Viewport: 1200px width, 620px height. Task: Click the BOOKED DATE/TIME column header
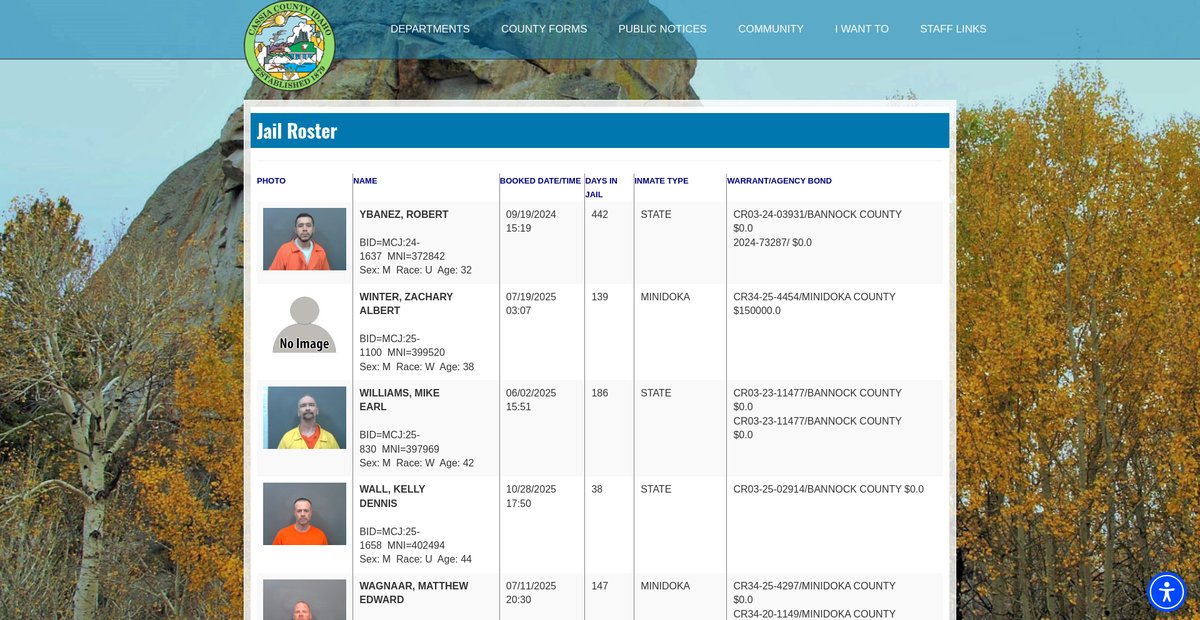tap(541, 181)
